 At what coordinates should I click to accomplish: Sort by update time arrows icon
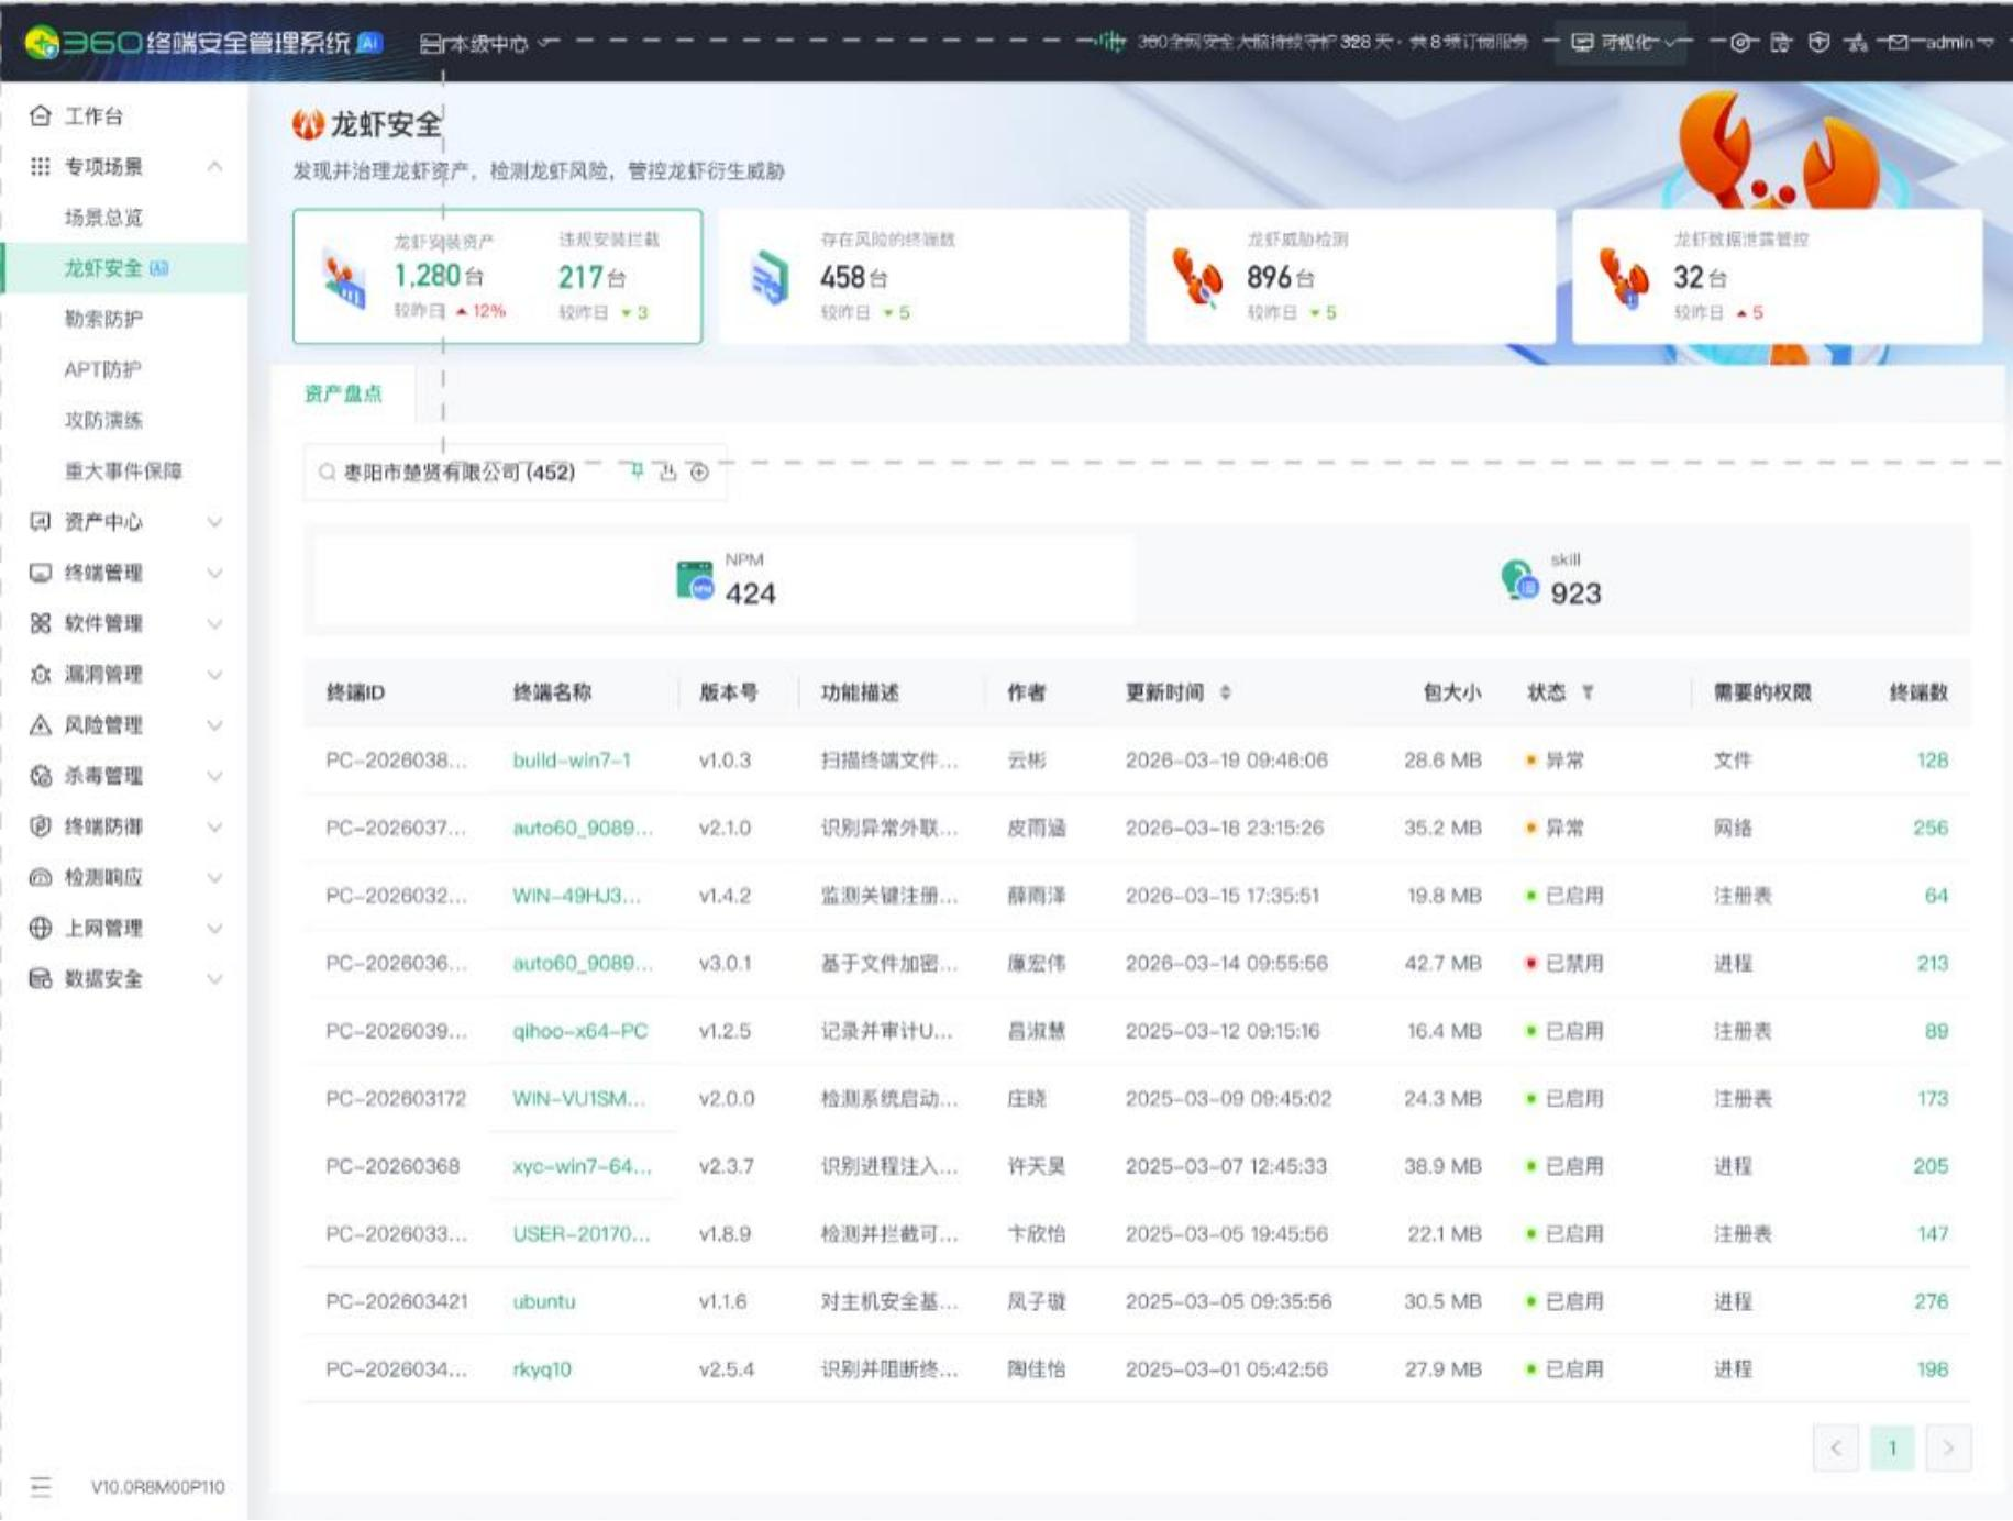click(1225, 692)
